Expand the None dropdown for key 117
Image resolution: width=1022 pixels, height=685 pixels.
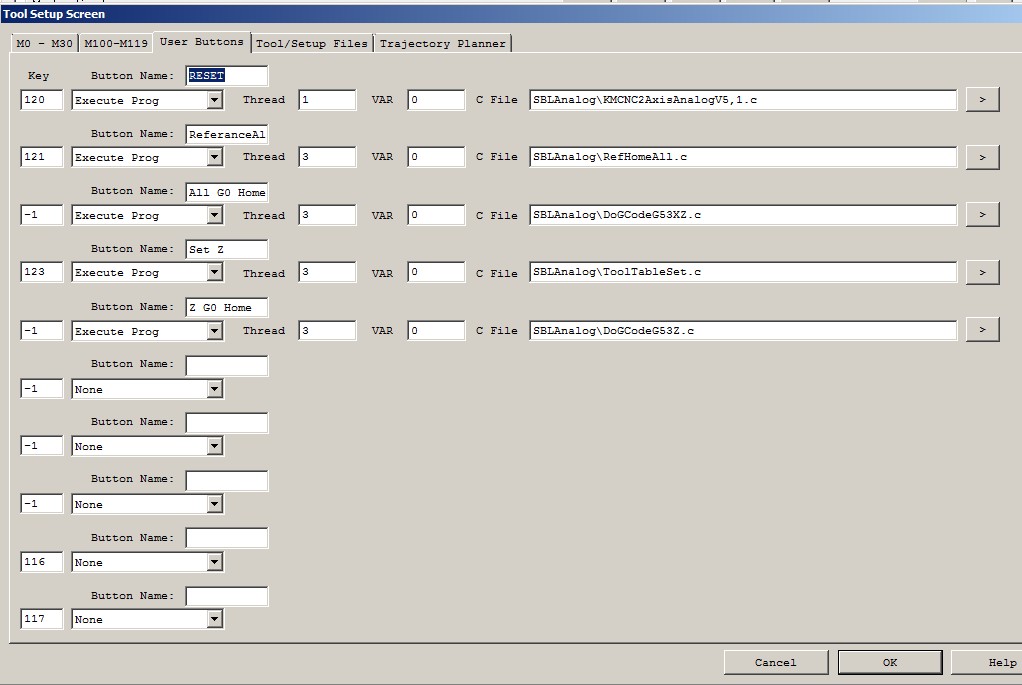tap(214, 620)
